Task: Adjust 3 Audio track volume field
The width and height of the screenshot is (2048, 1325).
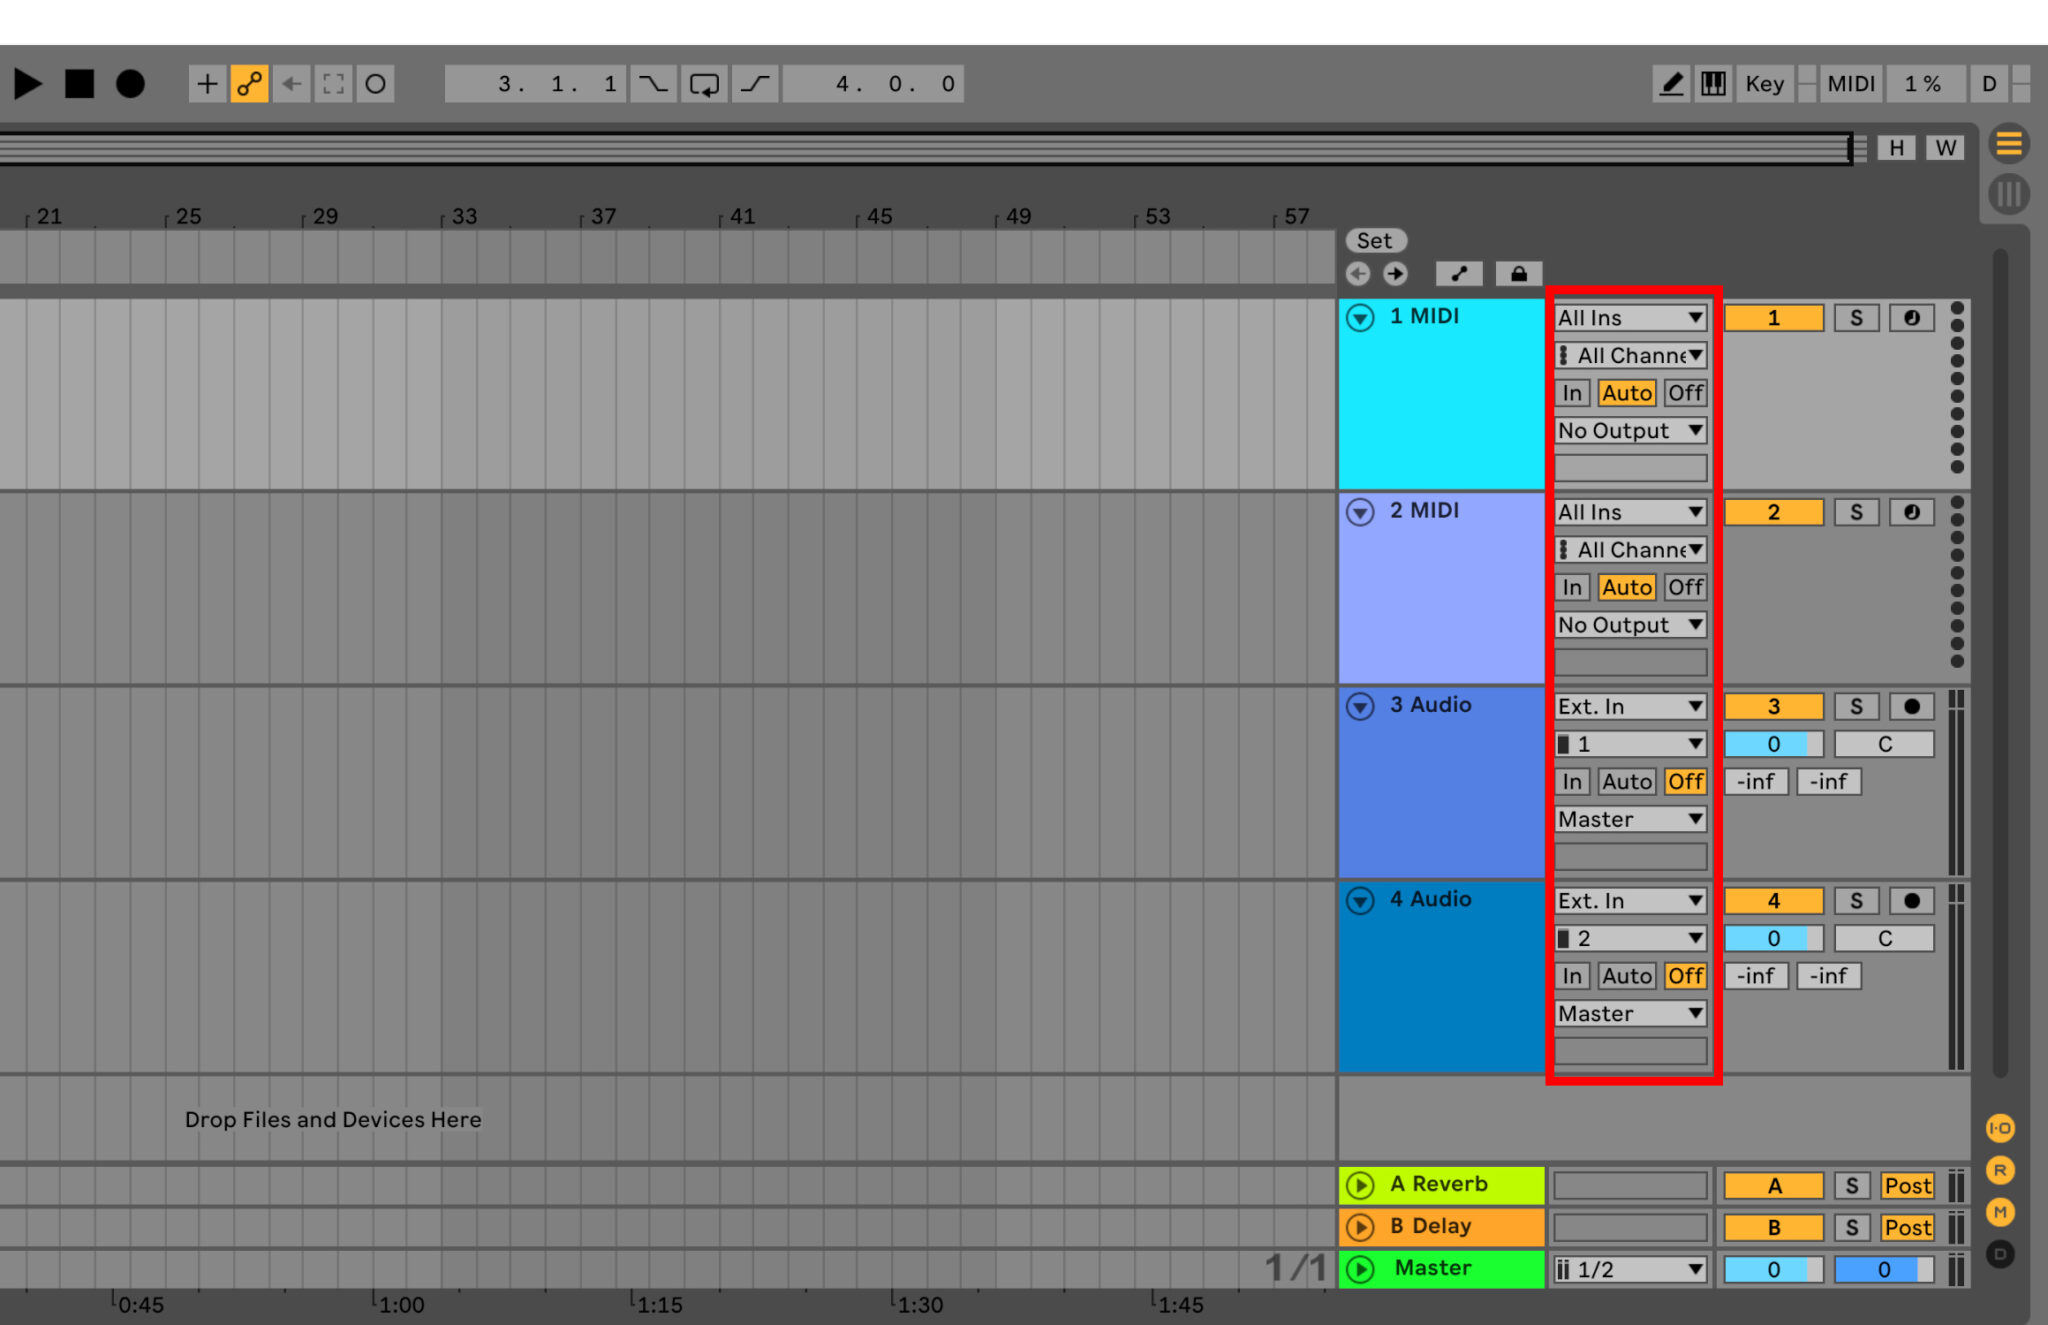Action: pos(1774,744)
